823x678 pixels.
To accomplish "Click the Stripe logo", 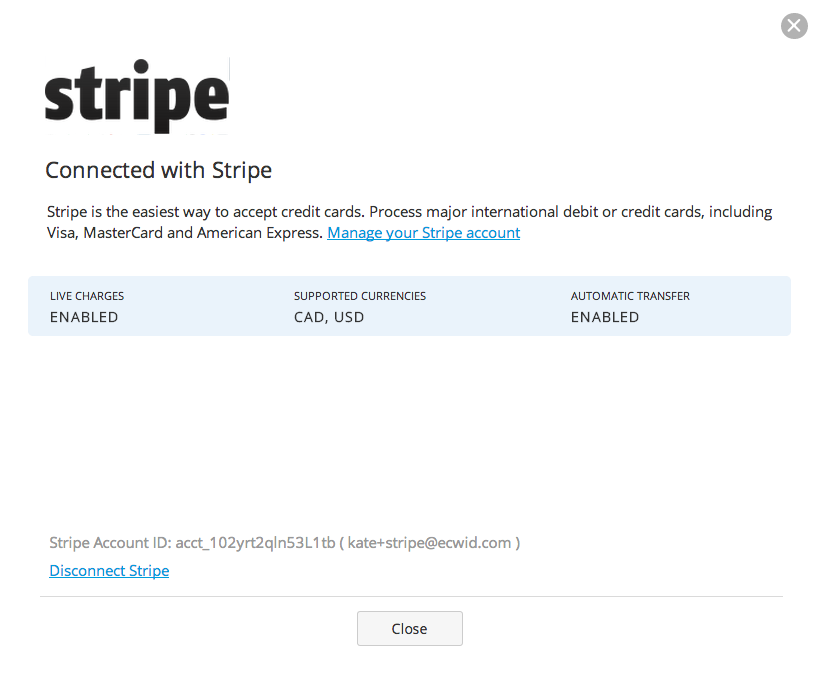I will tap(137, 96).
